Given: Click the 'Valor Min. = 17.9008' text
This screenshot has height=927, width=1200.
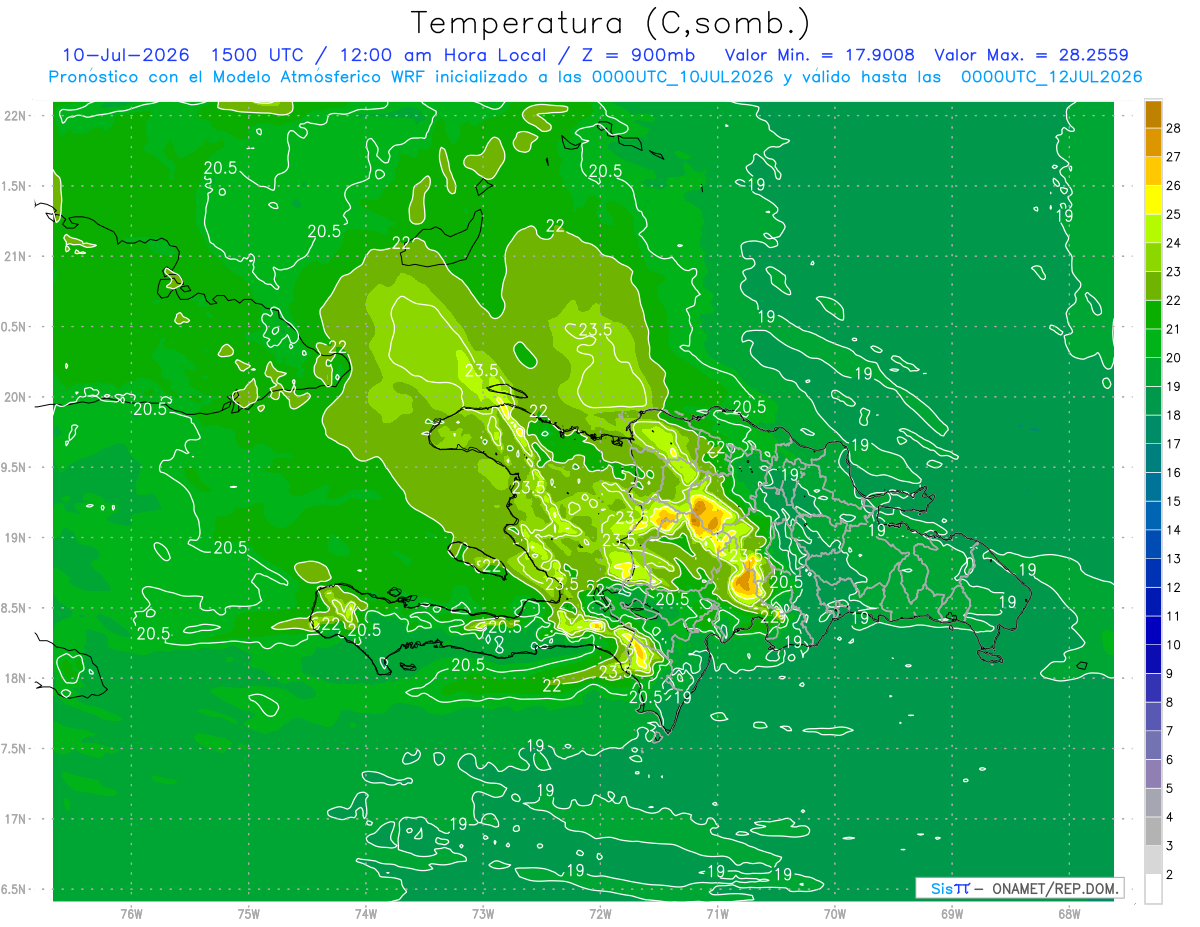Looking at the screenshot, I should click(819, 55).
